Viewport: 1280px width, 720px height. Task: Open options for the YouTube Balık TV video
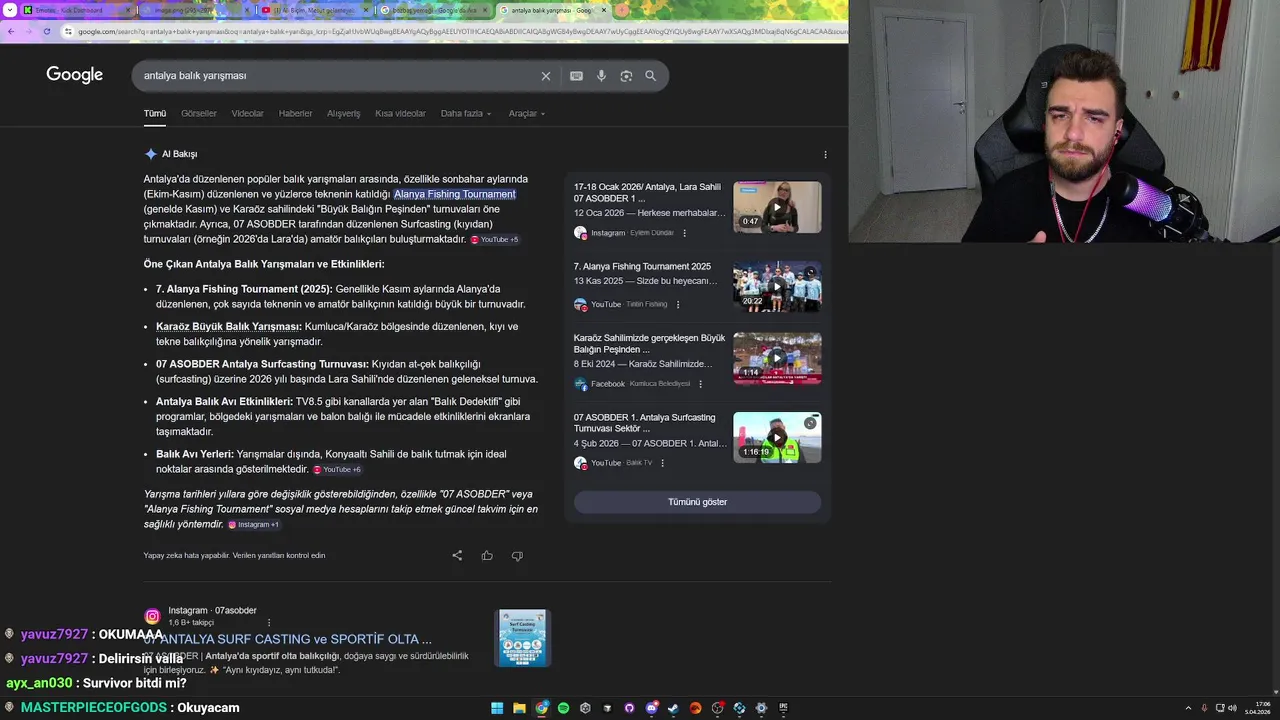tap(662, 463)
